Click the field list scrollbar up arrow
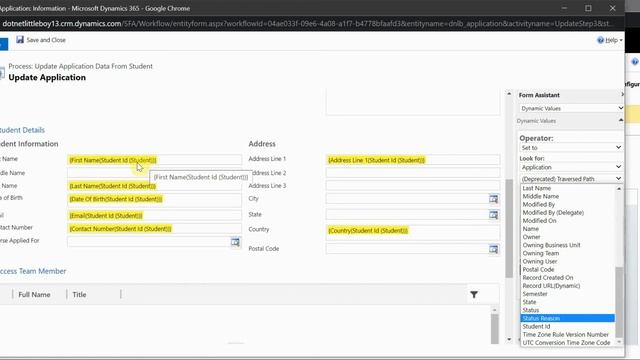 pyautogui.click(x=619, y=189)
